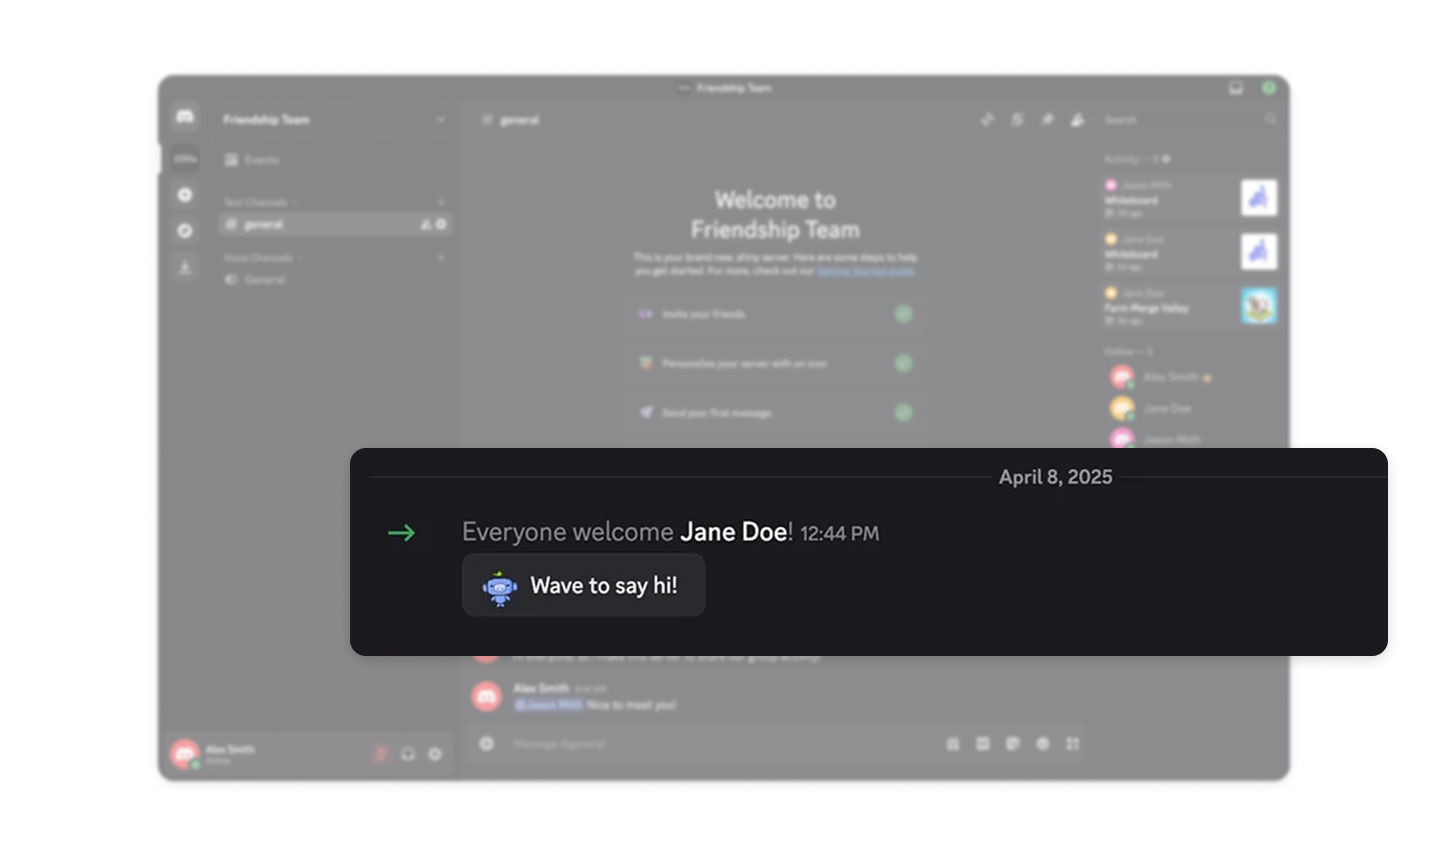1450x854 pixels.
Task: Open Jason Mith's Whiteboard activity card
Action: click(1190, 198)
